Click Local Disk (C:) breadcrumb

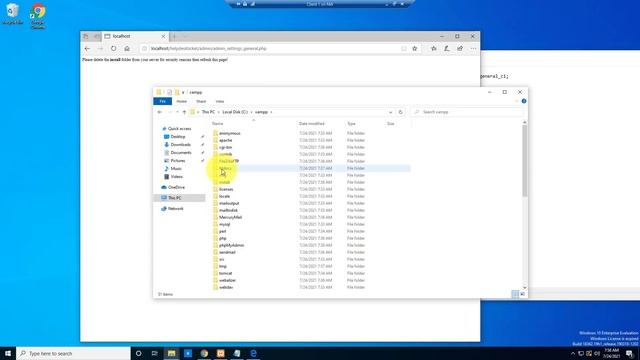point(235,112)
